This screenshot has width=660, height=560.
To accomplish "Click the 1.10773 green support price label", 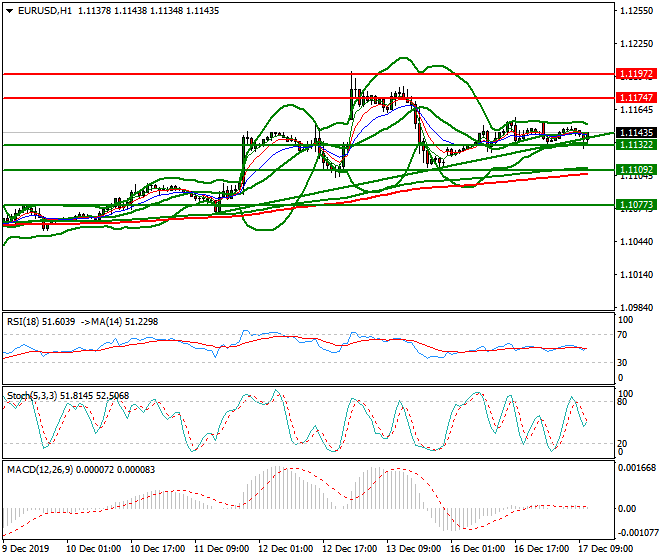I will click(636, 205).
